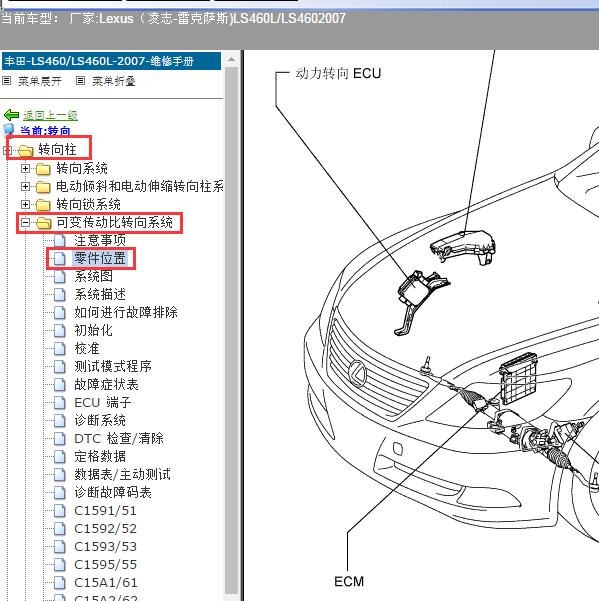Click the document icon beside 系统描述
599x601 pixels.
pos(59,294)
